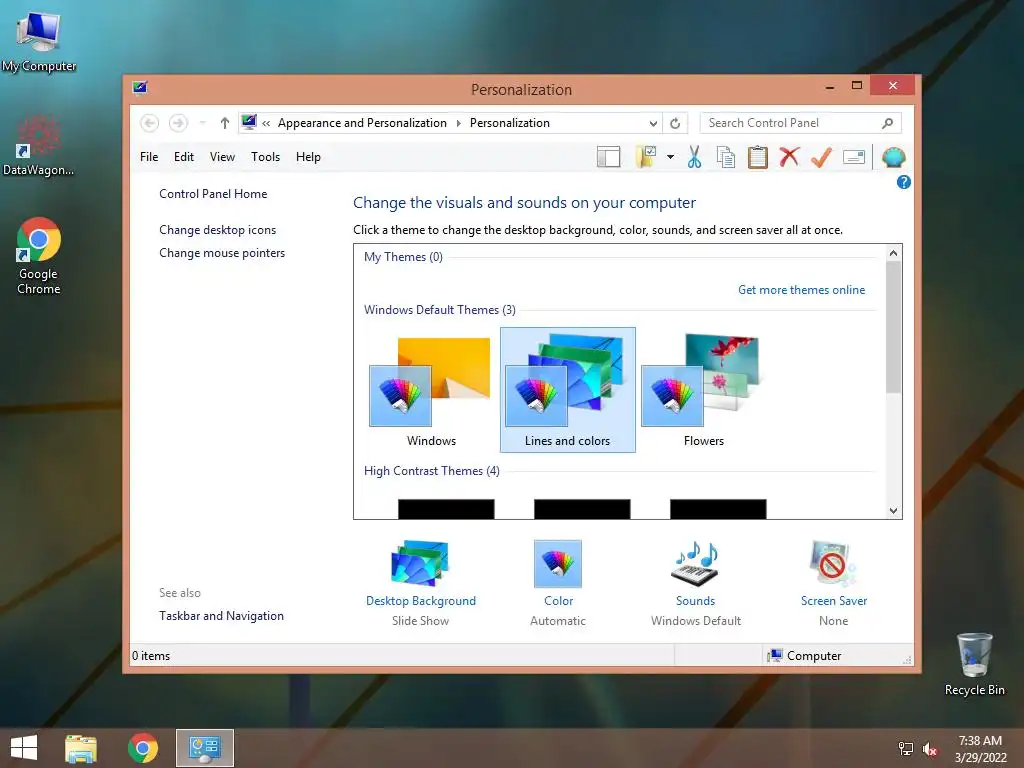The image size is (1024, 768).
Task: Click the Properties card toolbar icon
Action: pos(854,157)
